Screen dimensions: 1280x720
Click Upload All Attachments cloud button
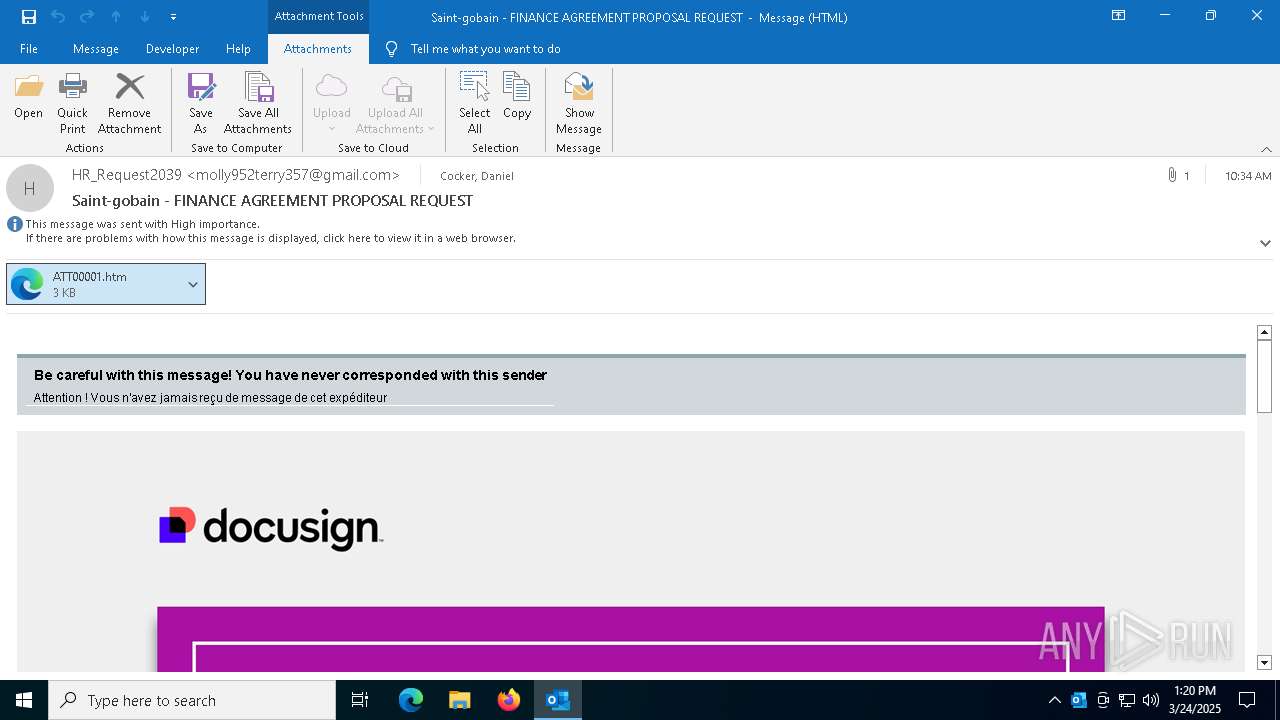click(x=396, y=104)
